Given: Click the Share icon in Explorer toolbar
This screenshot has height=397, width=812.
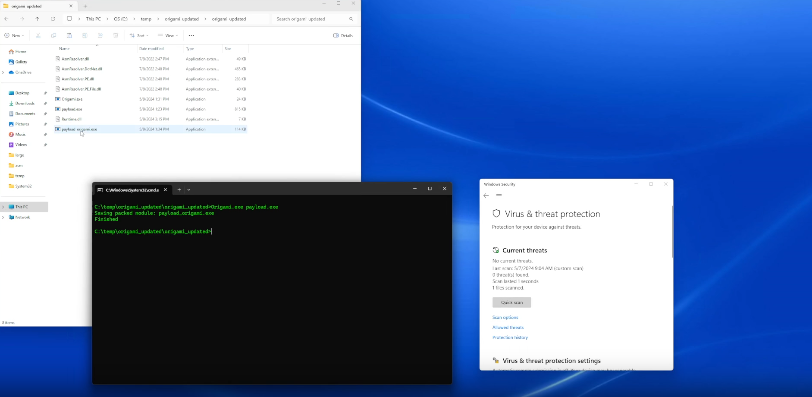Looking at the screenshot, I should pyautogui.click(x=100, y=36).
